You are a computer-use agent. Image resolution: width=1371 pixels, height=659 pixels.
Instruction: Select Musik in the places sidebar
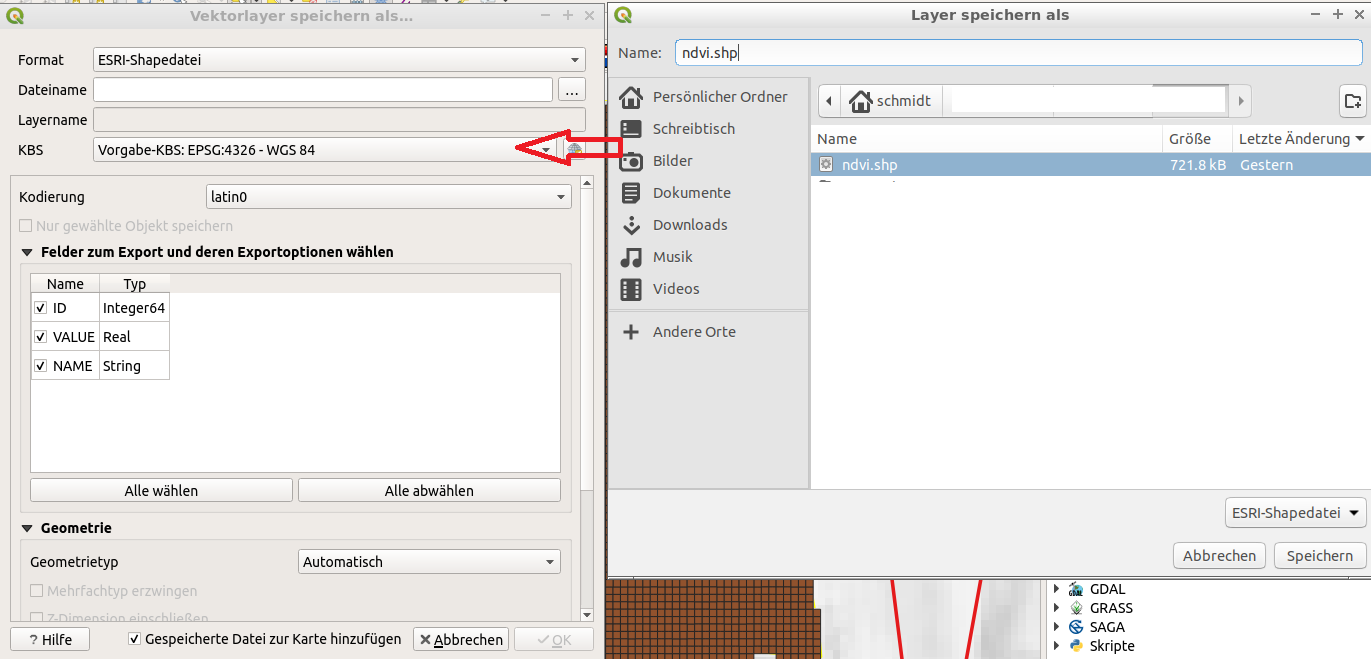point(672,257)
